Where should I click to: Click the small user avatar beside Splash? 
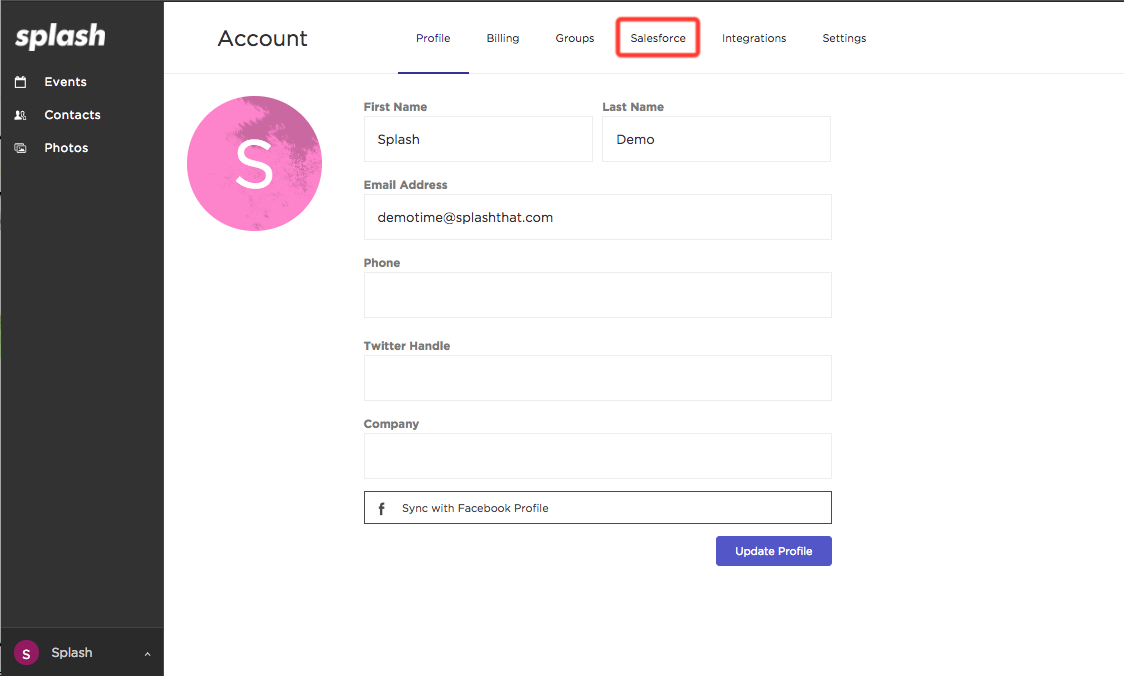(x=27, y=653)
